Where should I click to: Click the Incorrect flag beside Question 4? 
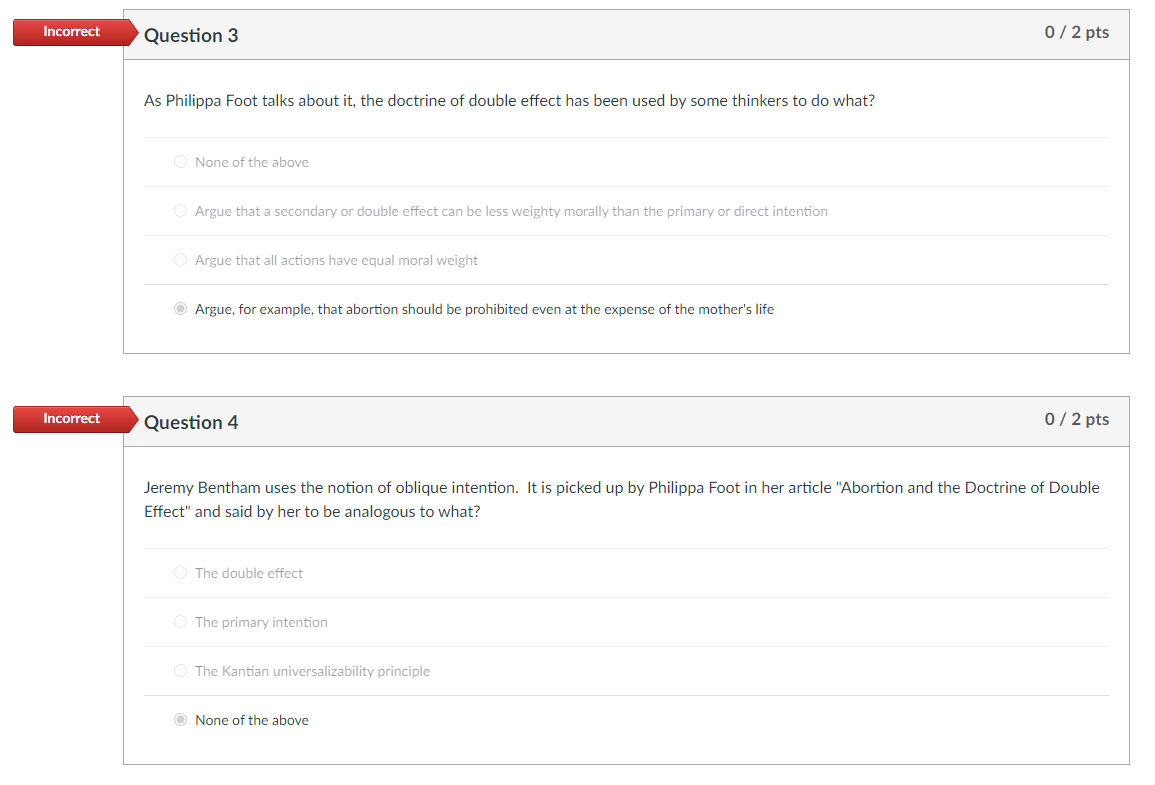(x=75, y=419)
